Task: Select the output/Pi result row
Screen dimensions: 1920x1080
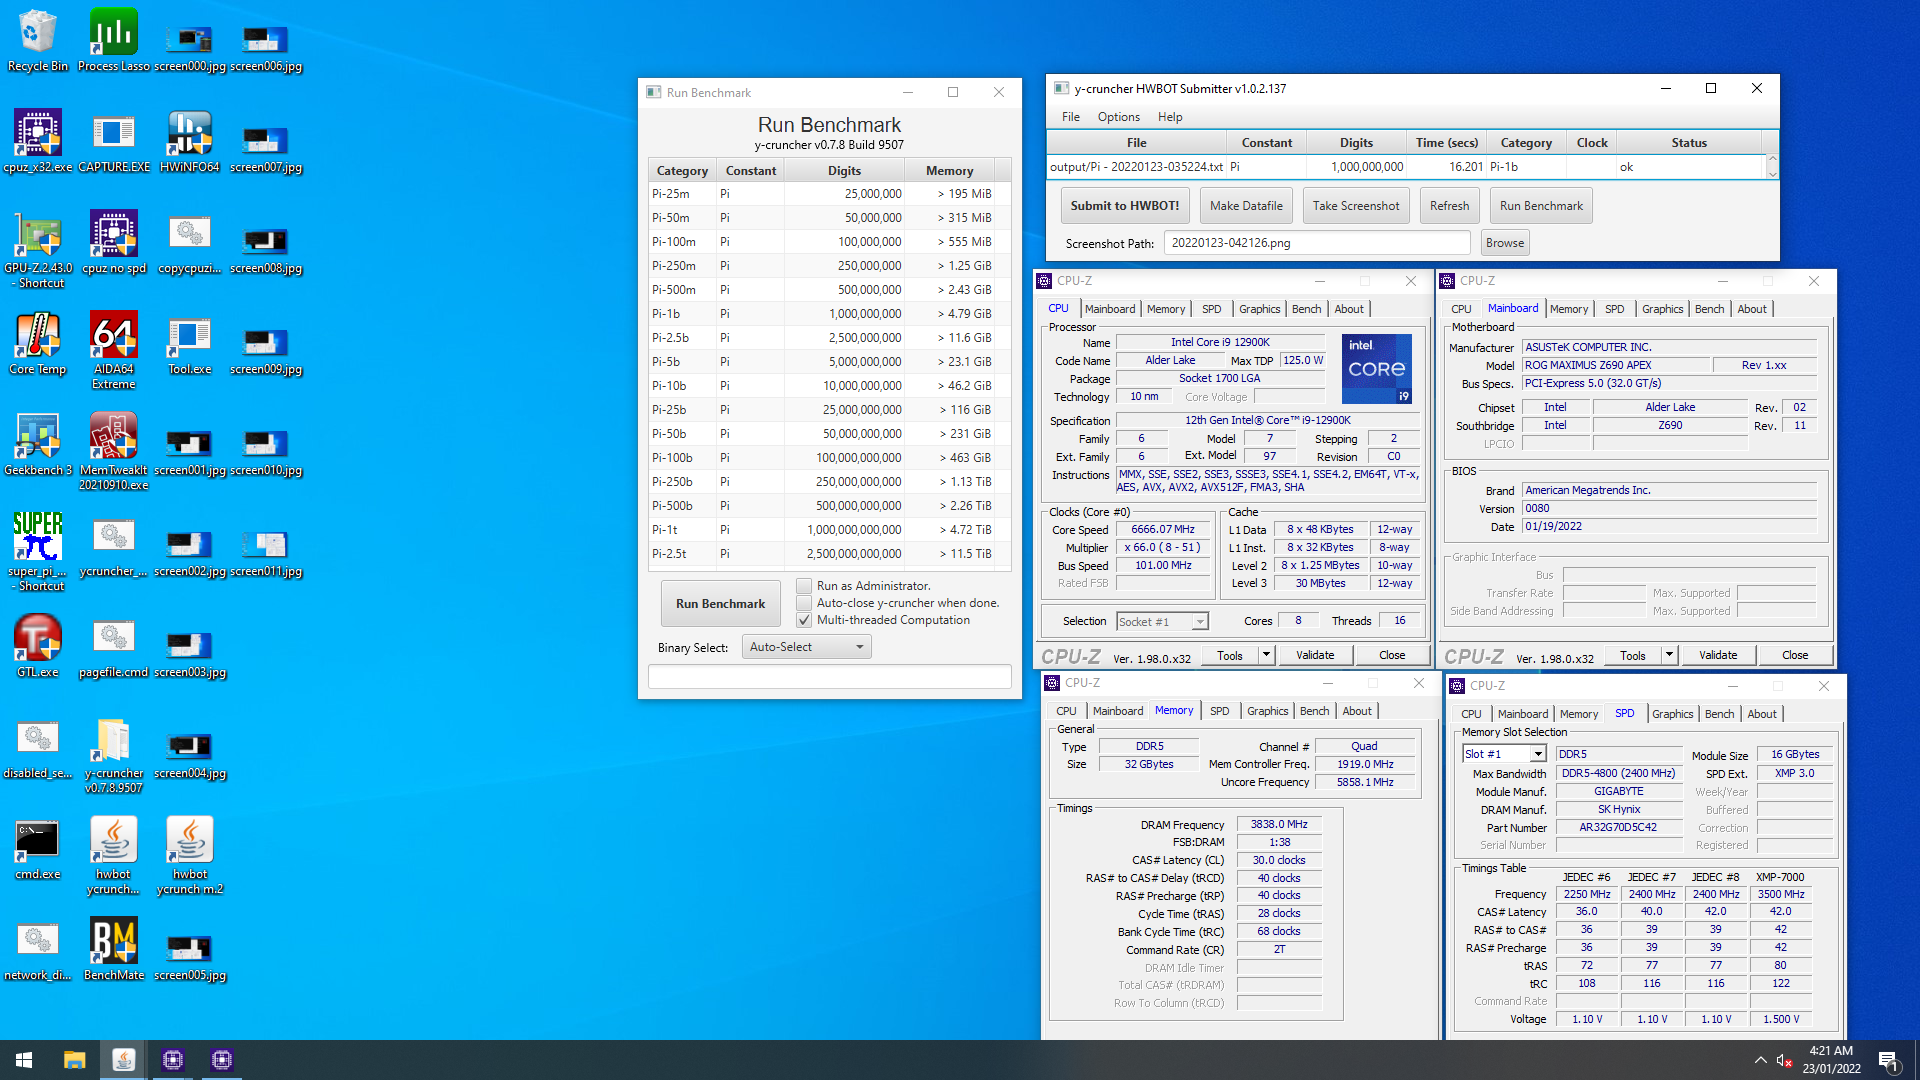Action: click(x=1406, y=167)
